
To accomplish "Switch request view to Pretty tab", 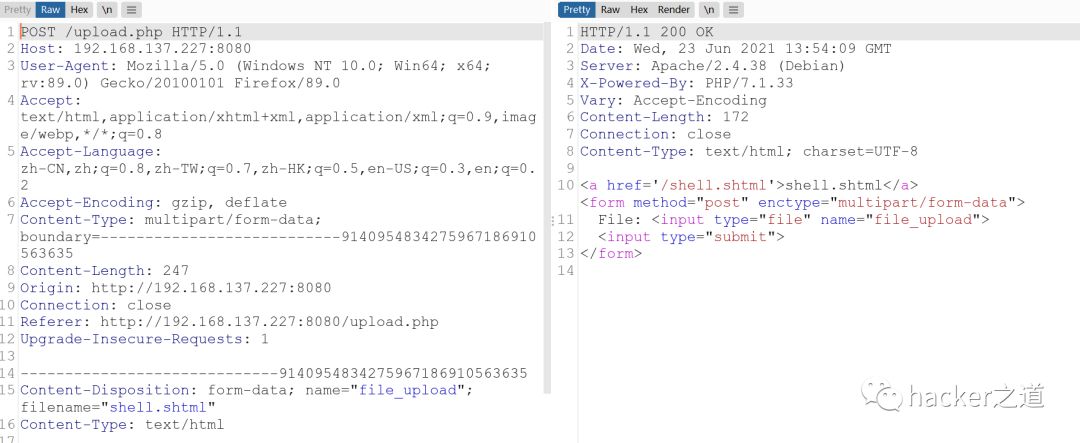I will pyautogui.click(x=17, y=10).
